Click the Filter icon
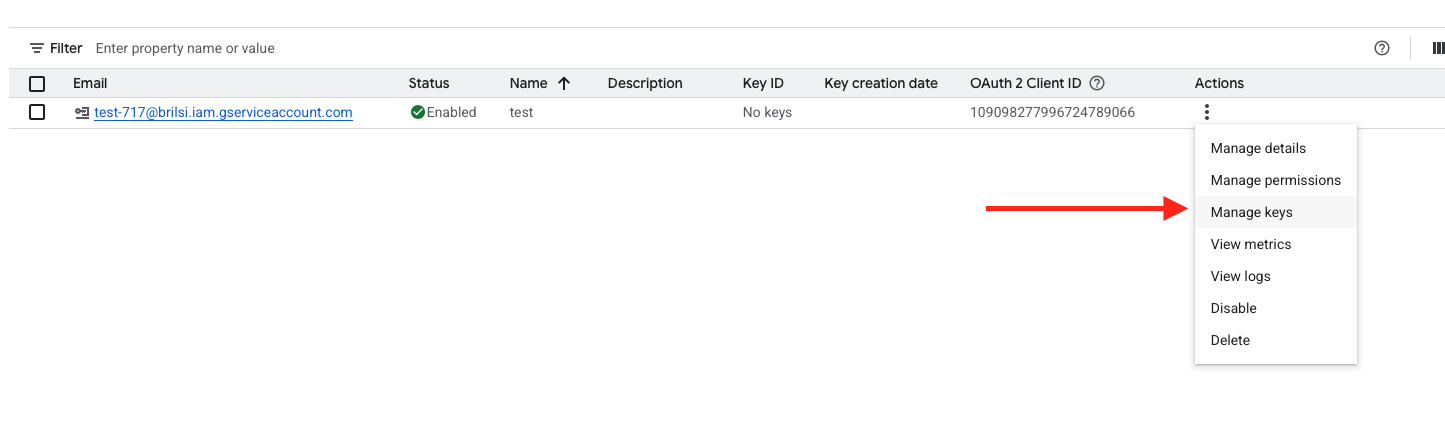Viewport: 1445px width, 433px height. (x=37, y=48)
